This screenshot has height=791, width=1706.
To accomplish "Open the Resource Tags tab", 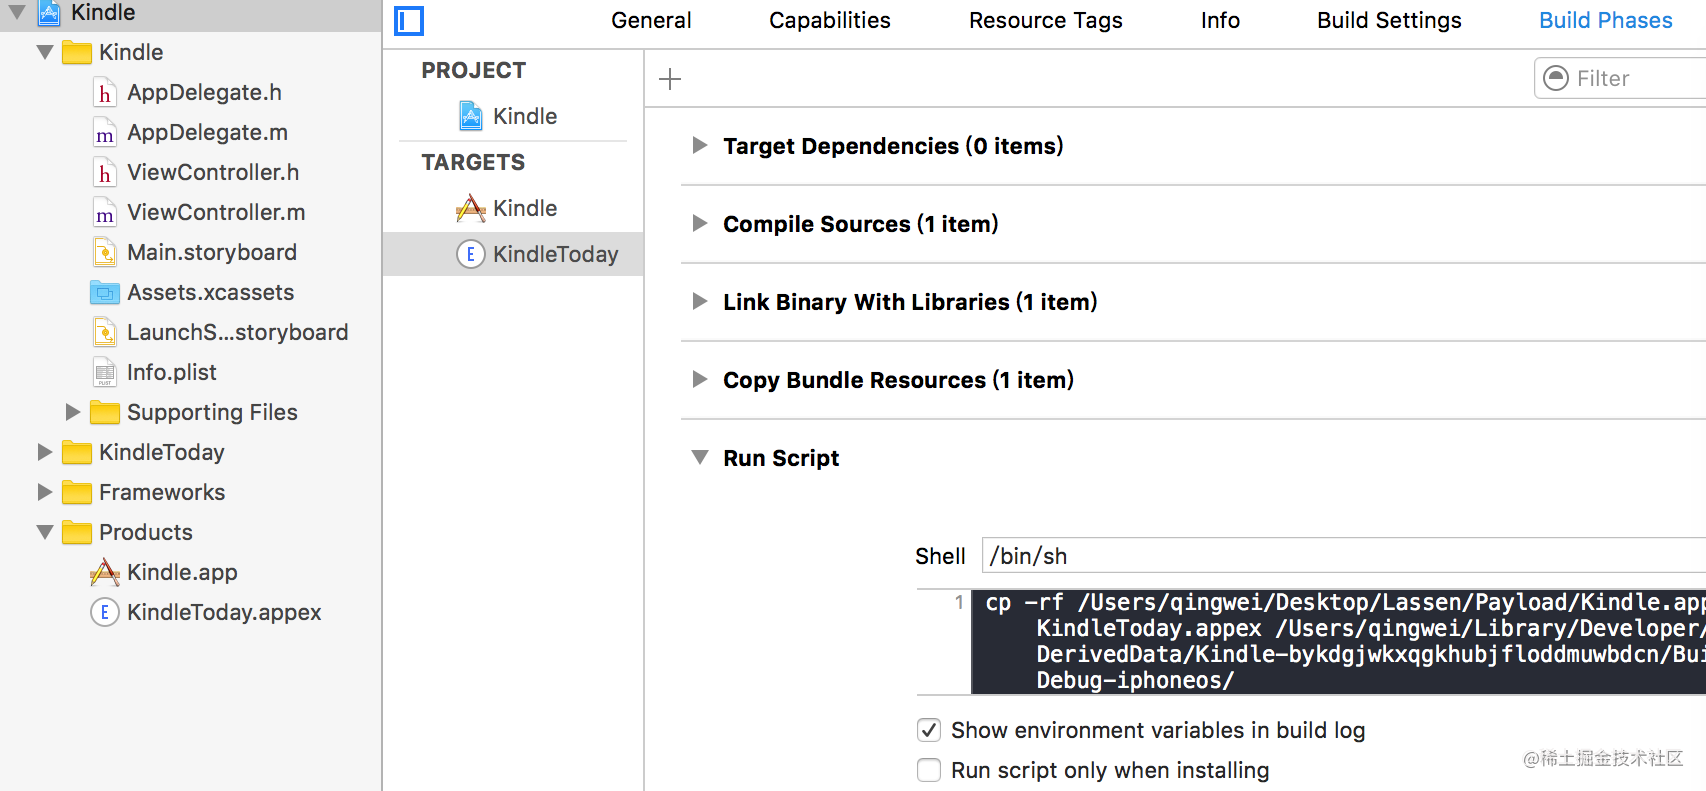I will point(1046,21).
